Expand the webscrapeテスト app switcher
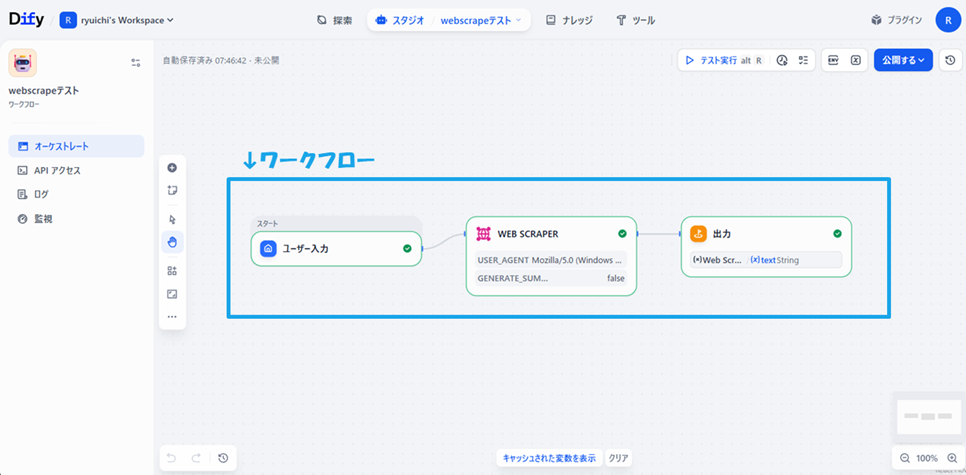The image size is (966, 475). 481,20
